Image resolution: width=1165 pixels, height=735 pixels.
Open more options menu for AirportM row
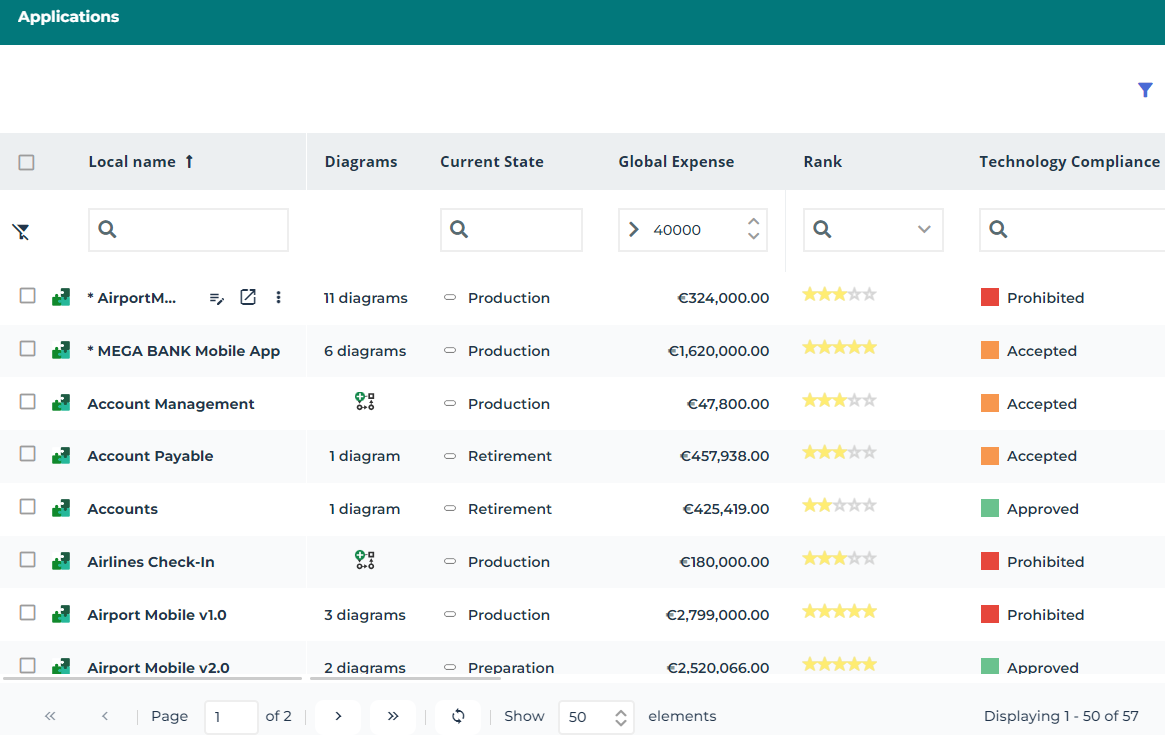click(x=279, y=297)
